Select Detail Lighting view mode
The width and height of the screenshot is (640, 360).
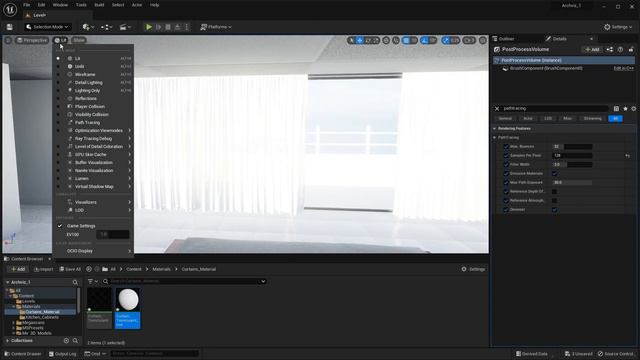(93, 82)
